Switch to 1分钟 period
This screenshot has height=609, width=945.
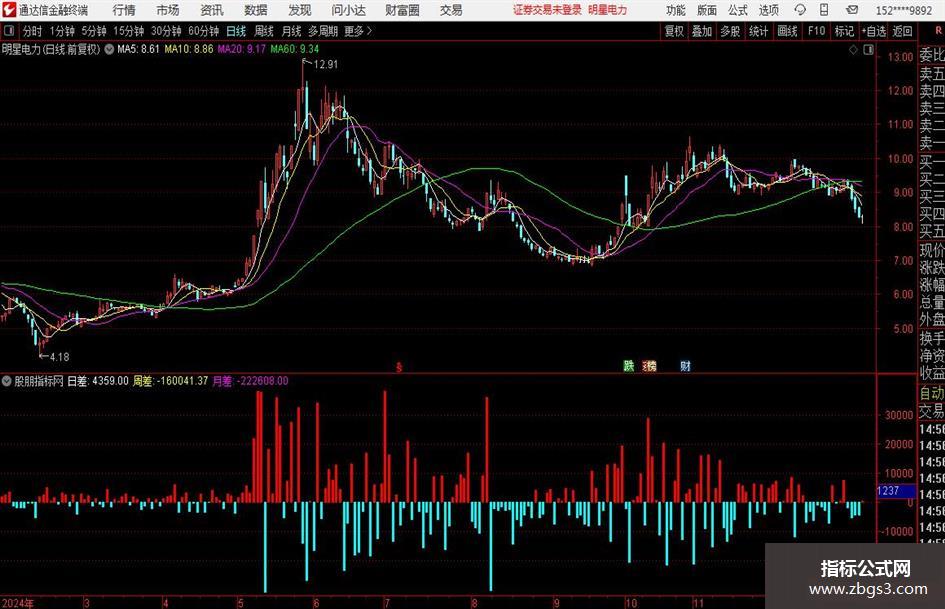[62, 31]
